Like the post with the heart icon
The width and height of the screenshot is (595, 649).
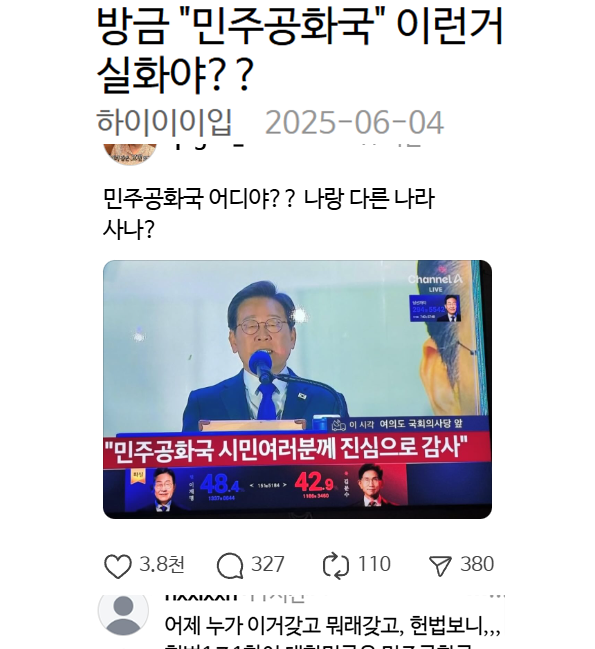click(118, 566)
